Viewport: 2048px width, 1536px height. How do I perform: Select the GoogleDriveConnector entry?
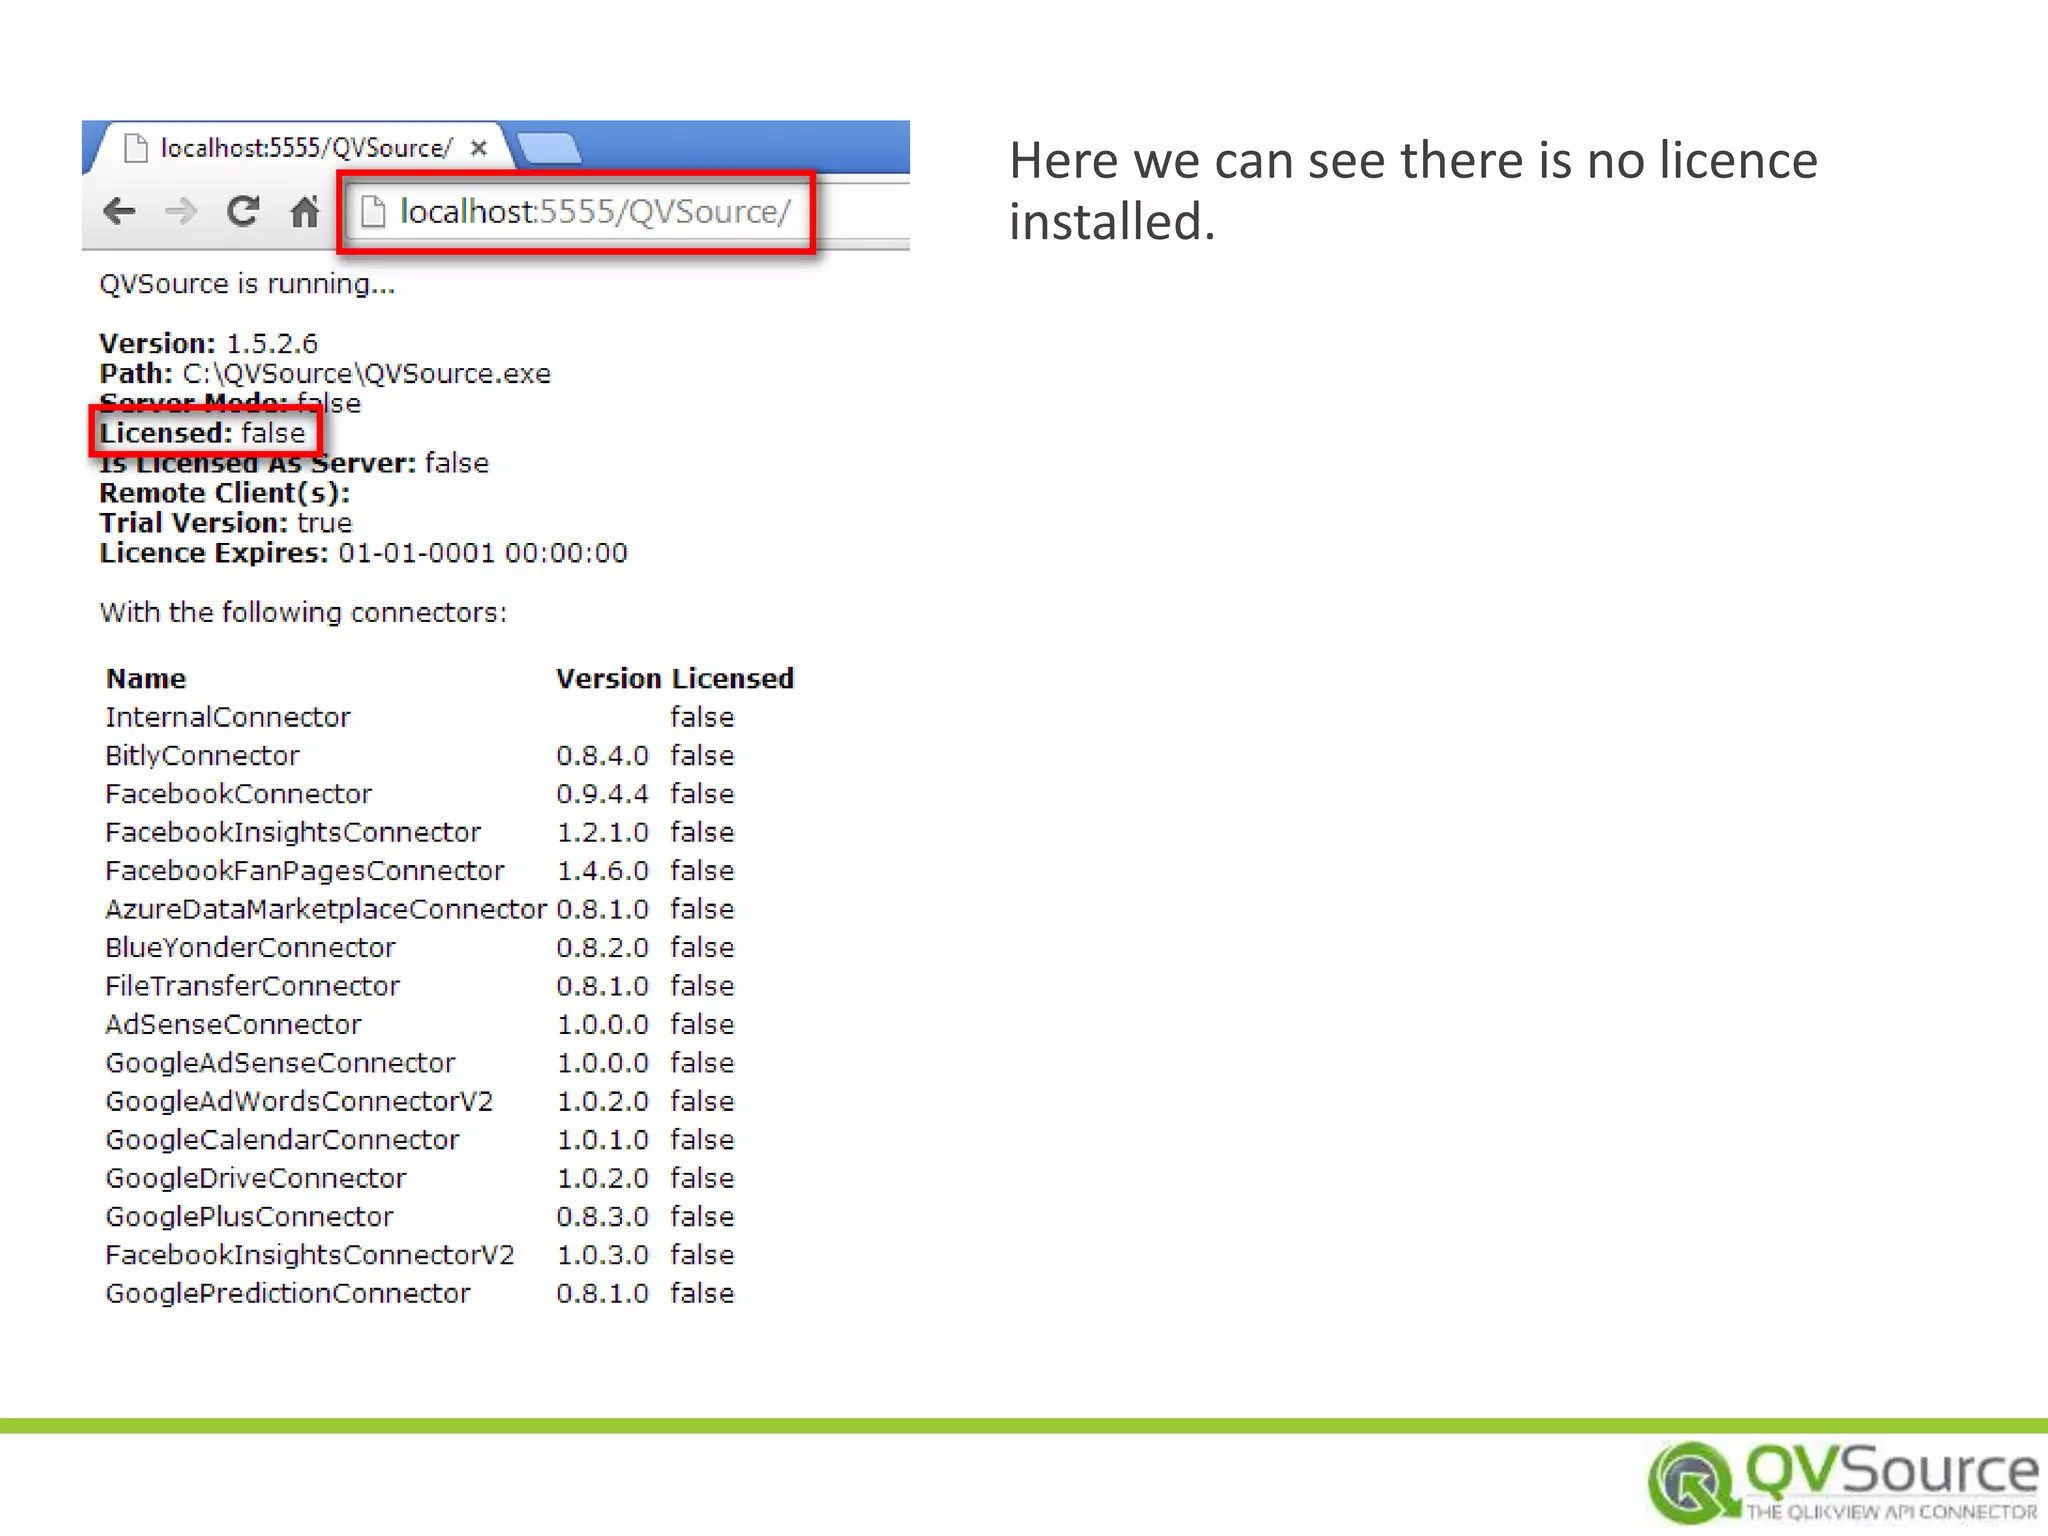click(x=256, y=1178)
